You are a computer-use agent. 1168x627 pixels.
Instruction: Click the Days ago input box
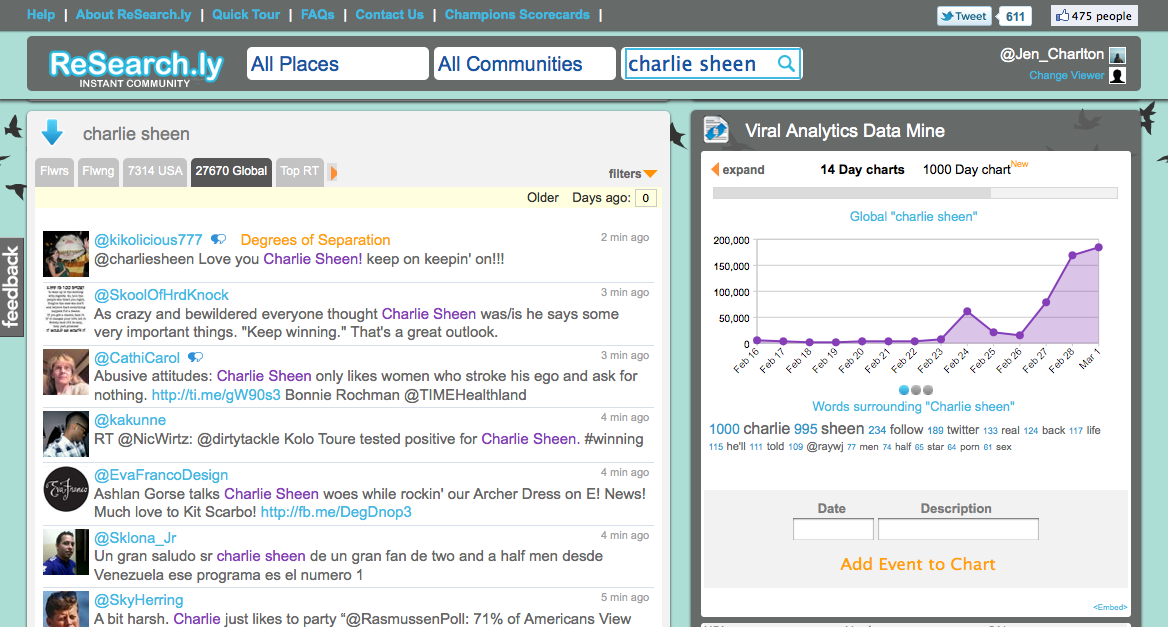pos(645,198)
